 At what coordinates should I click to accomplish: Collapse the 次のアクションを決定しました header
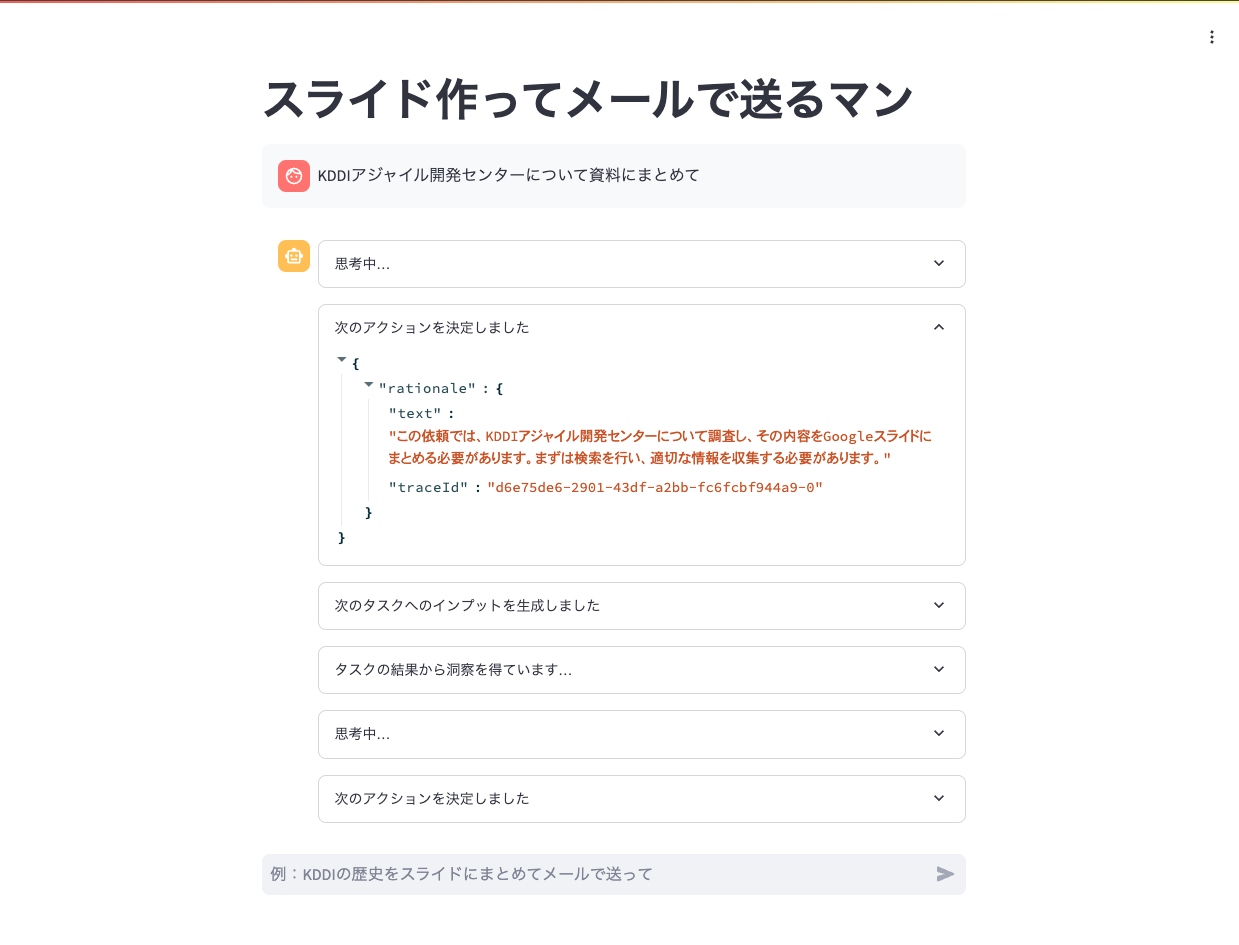pos(641,327)
